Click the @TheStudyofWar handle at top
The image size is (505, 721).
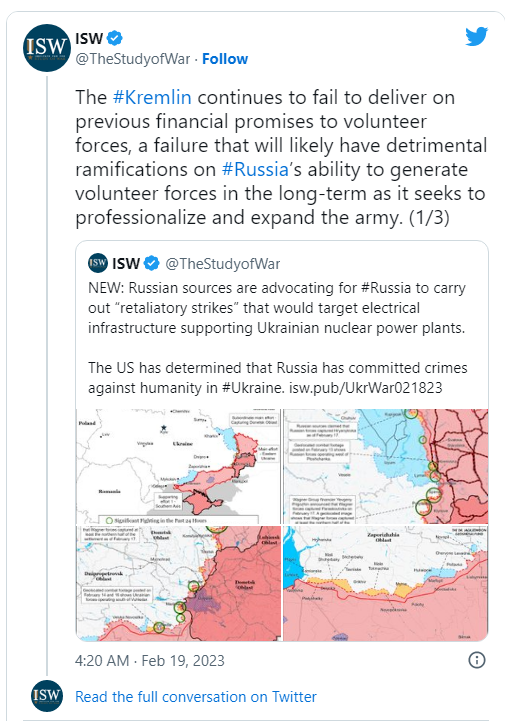[x=132, y=59]
